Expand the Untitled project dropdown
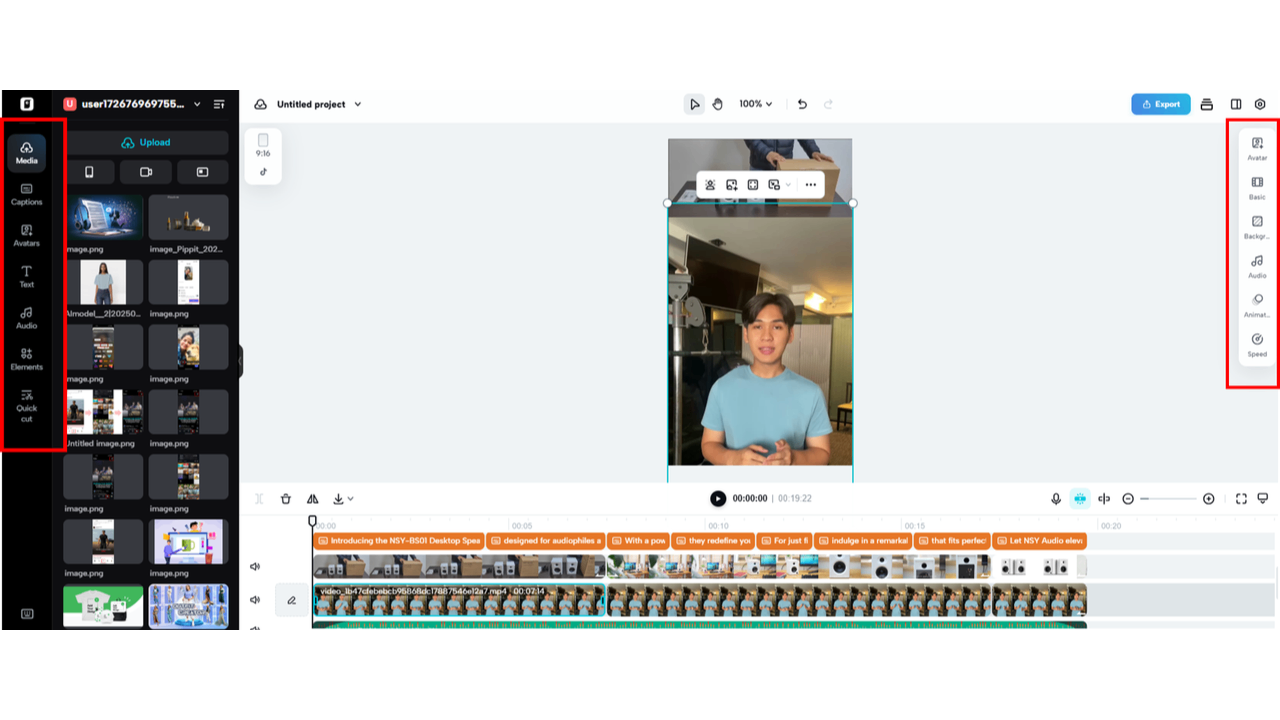 pyautogui.click(x=360, y=103)
